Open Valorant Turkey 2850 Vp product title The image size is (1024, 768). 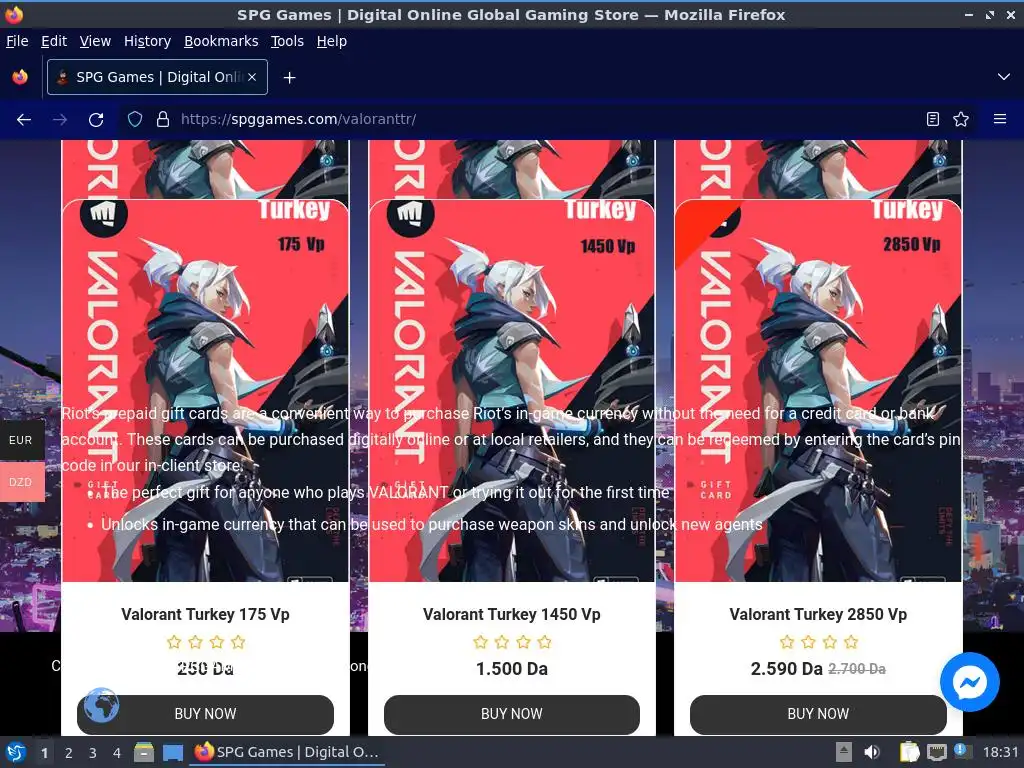[818, 615]
